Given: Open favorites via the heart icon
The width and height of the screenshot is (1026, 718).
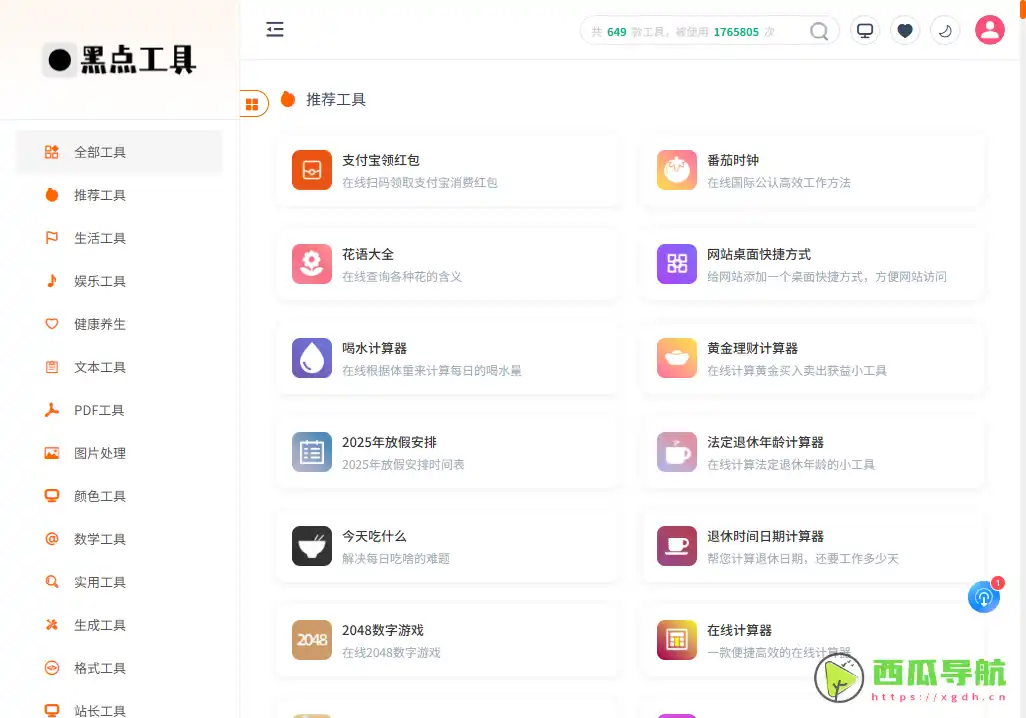Looking at the screenshot, I should click(905, 31).
